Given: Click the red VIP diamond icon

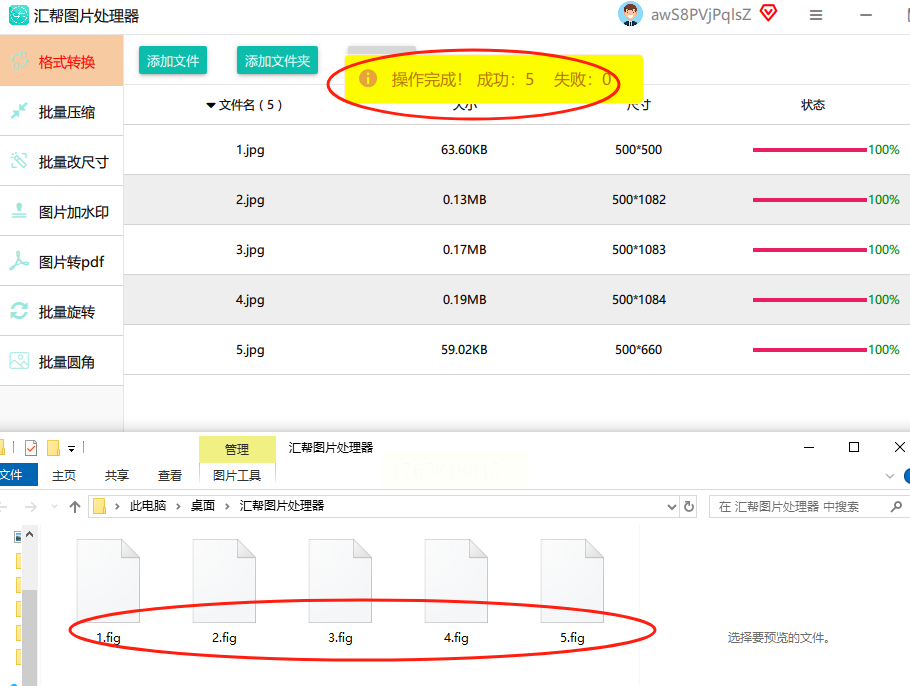Looking at the screenshot, I should point(768,14).
